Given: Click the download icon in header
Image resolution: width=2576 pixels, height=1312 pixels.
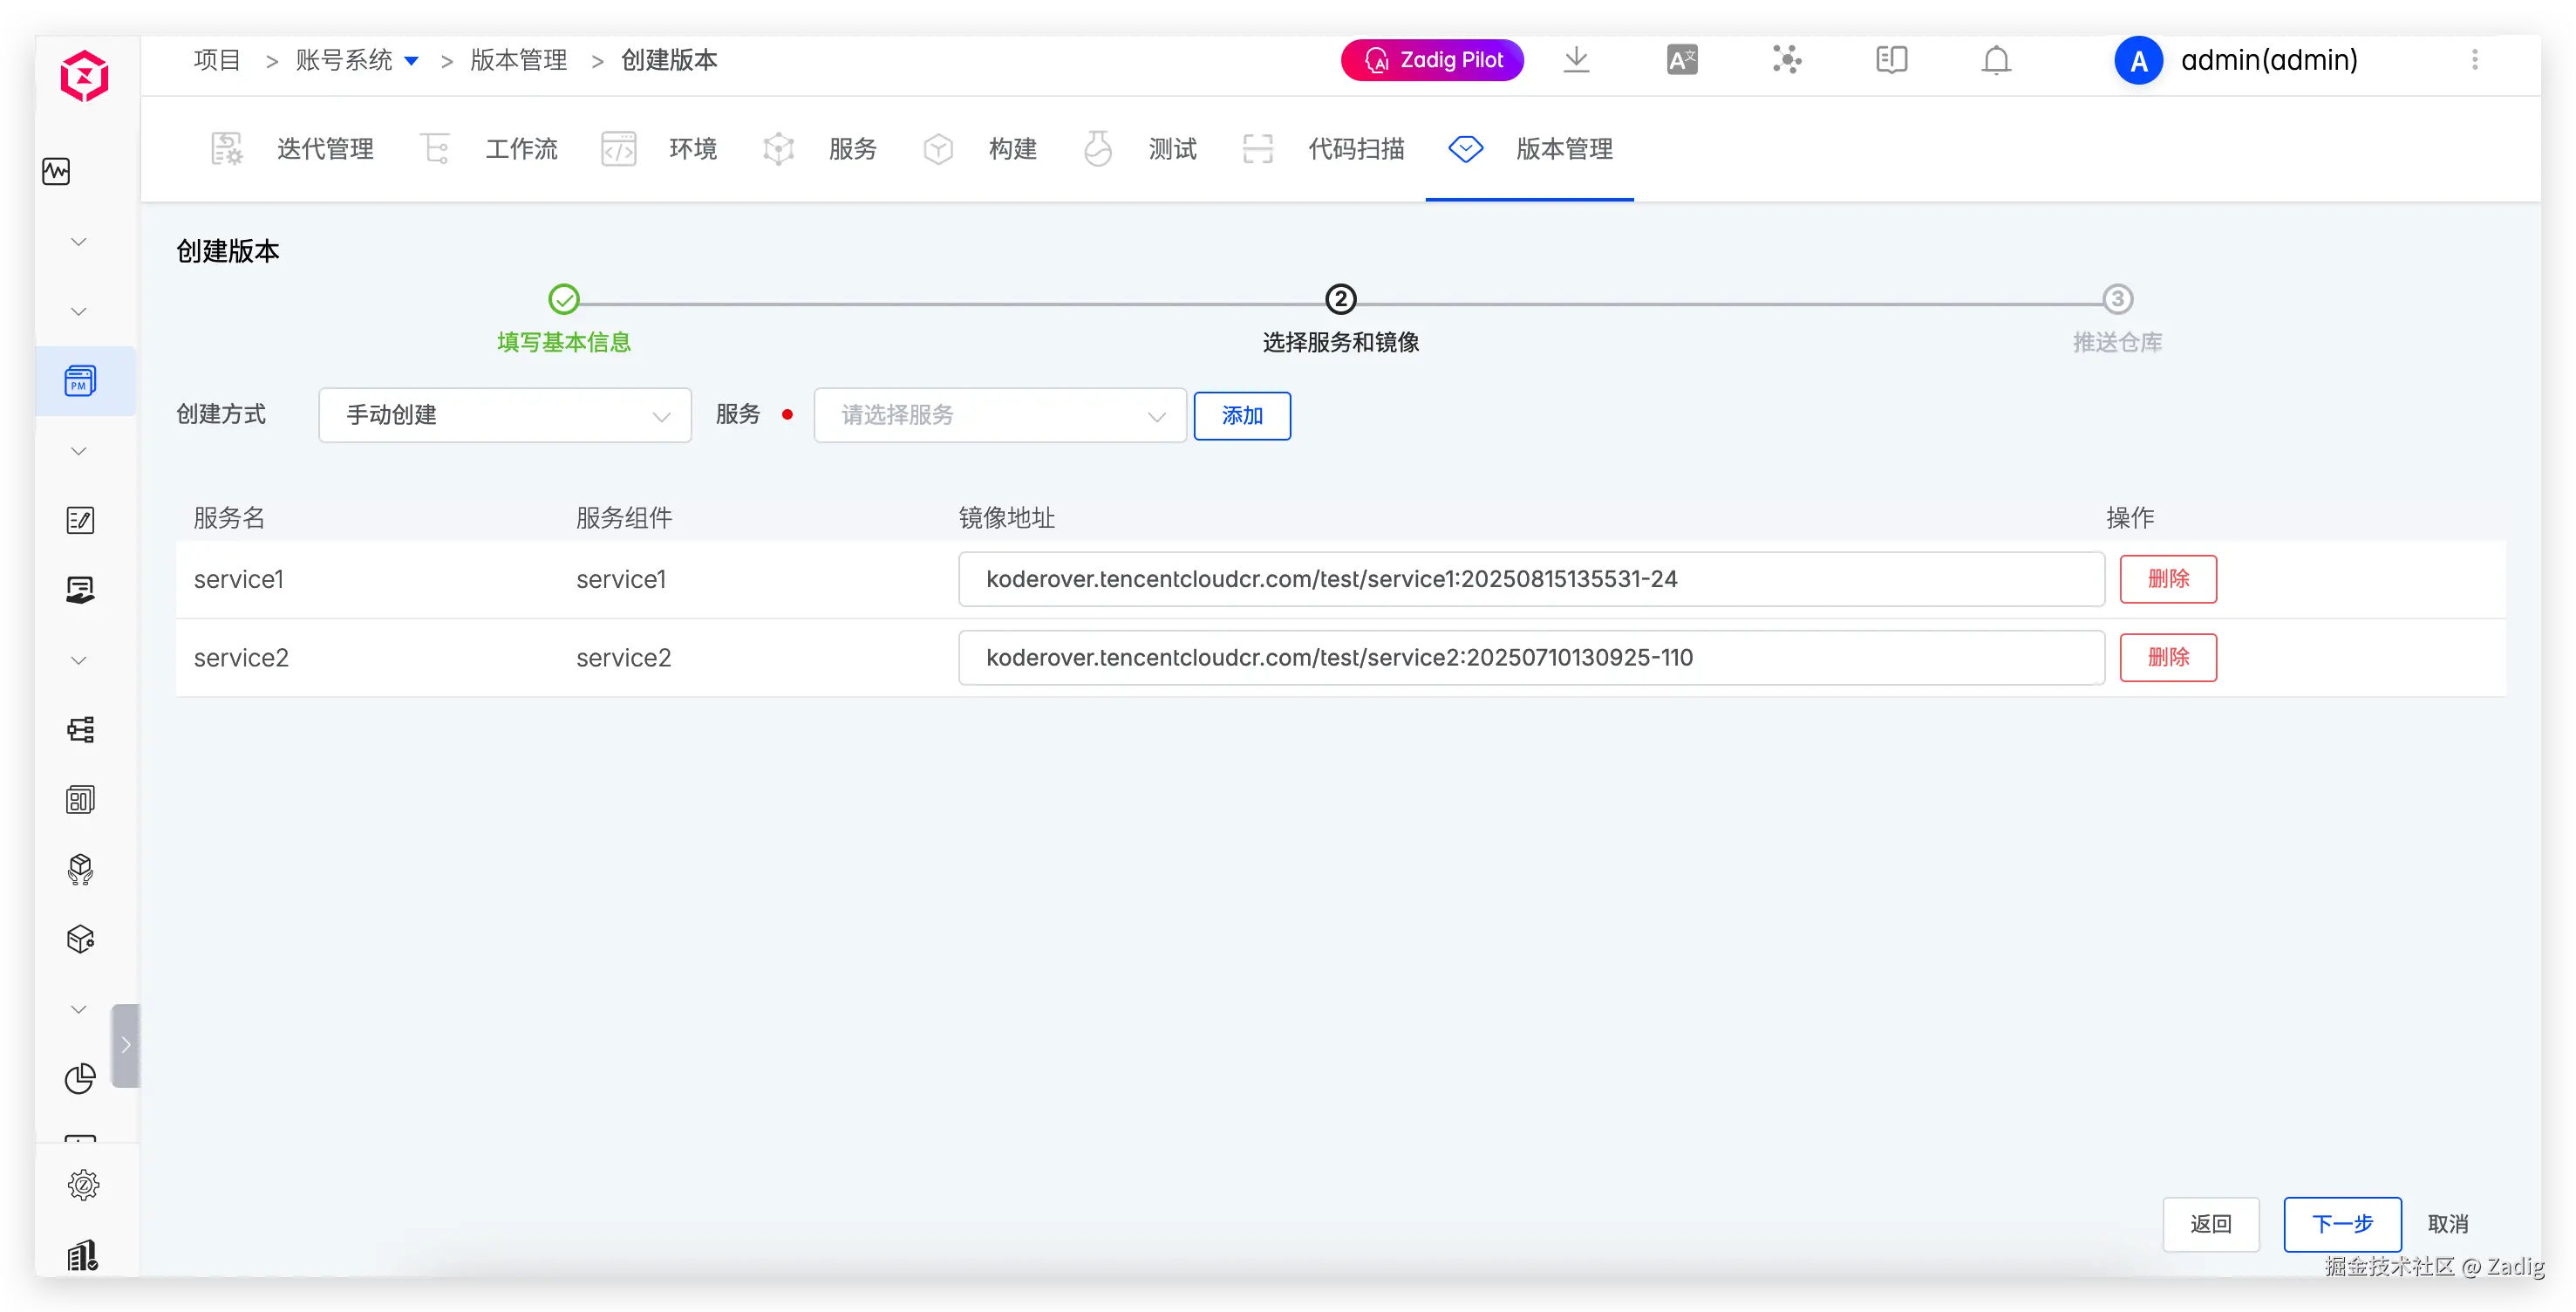Looking at the screenshot, I should [1576, 60].
